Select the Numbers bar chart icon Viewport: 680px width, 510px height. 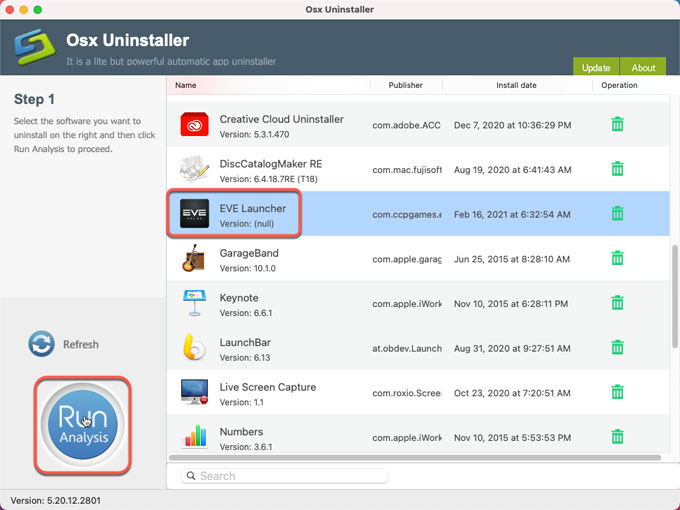tap(196, 436)
